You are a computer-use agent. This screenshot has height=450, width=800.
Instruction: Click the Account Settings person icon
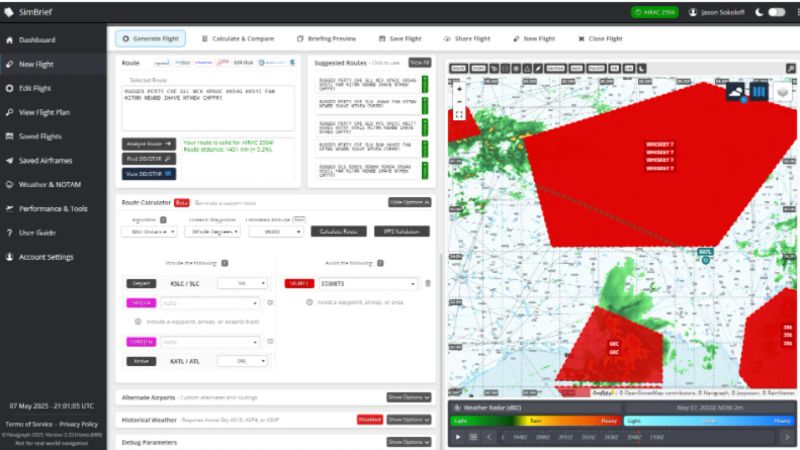pyautogui.click(x=9, y=257)
